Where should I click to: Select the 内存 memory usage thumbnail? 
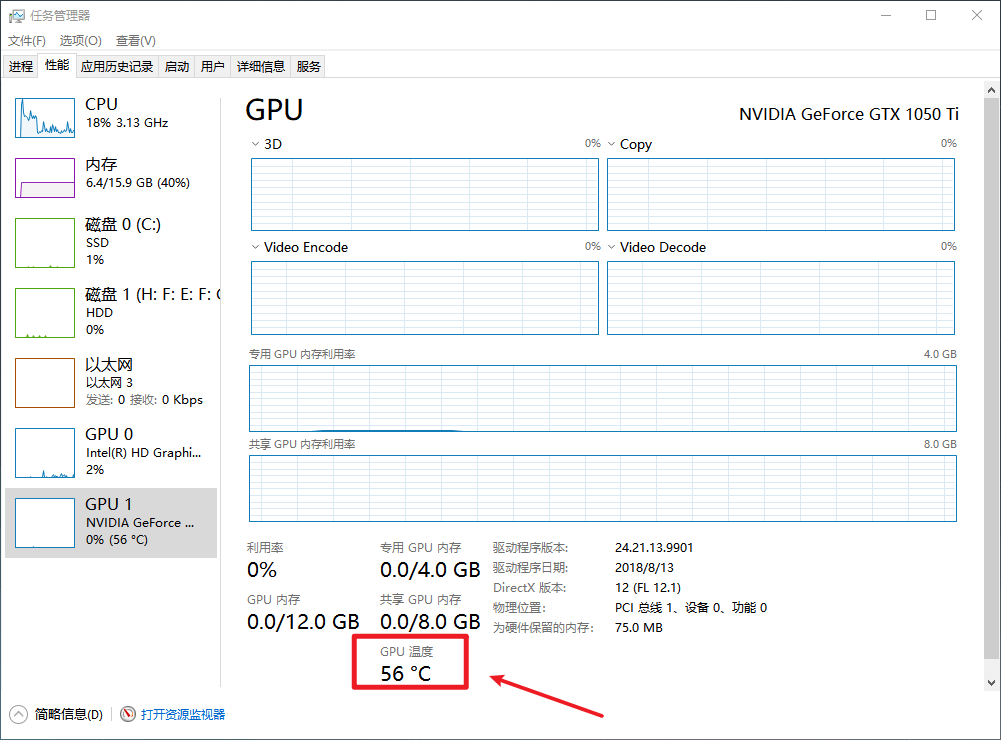pos(45,178)
